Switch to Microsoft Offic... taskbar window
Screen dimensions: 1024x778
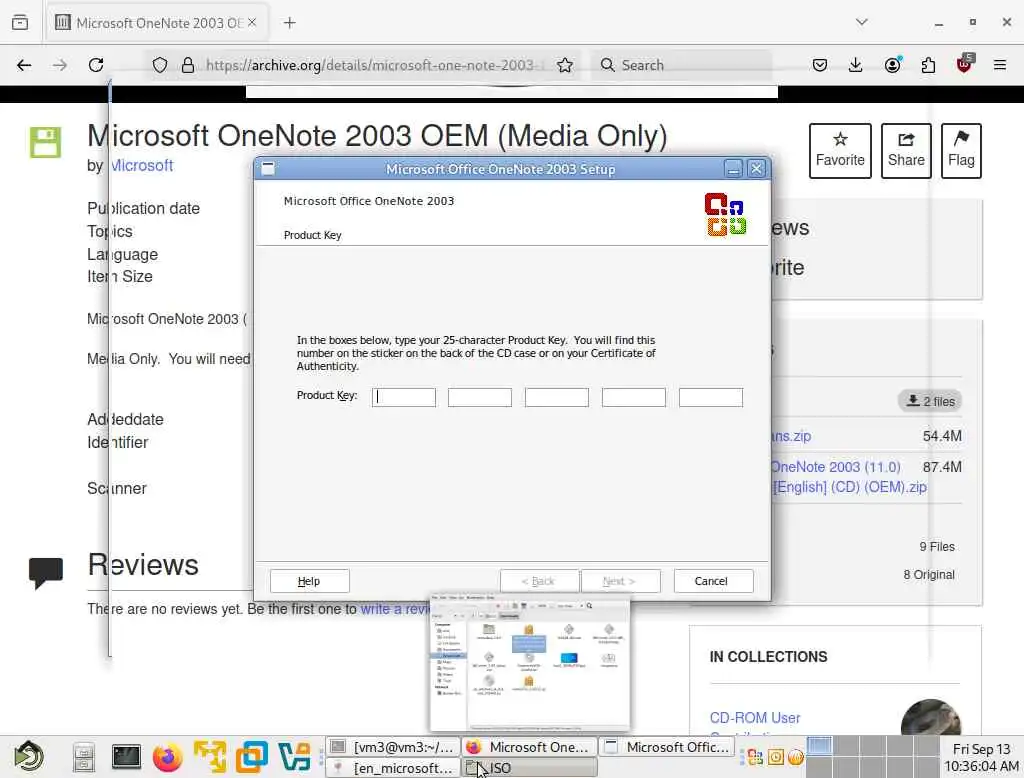click(667, 747)
